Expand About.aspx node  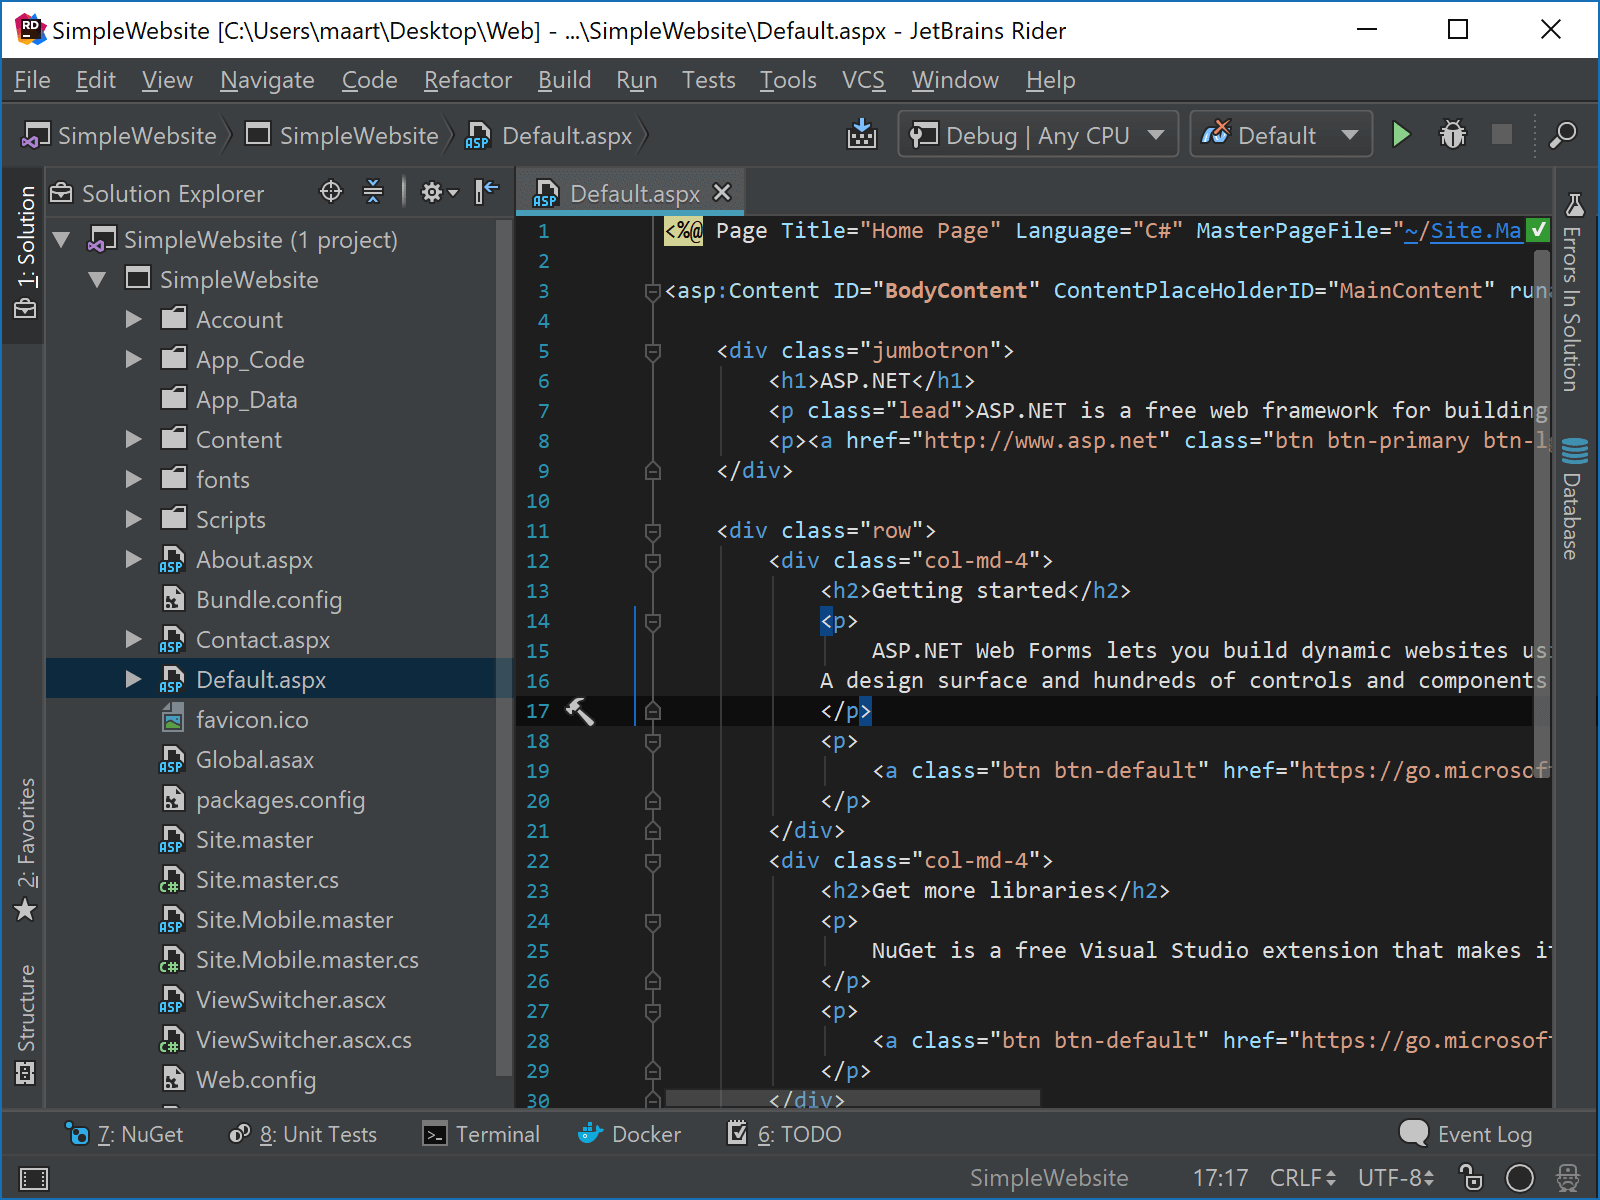pyautogui.click(x=134, y=559)
